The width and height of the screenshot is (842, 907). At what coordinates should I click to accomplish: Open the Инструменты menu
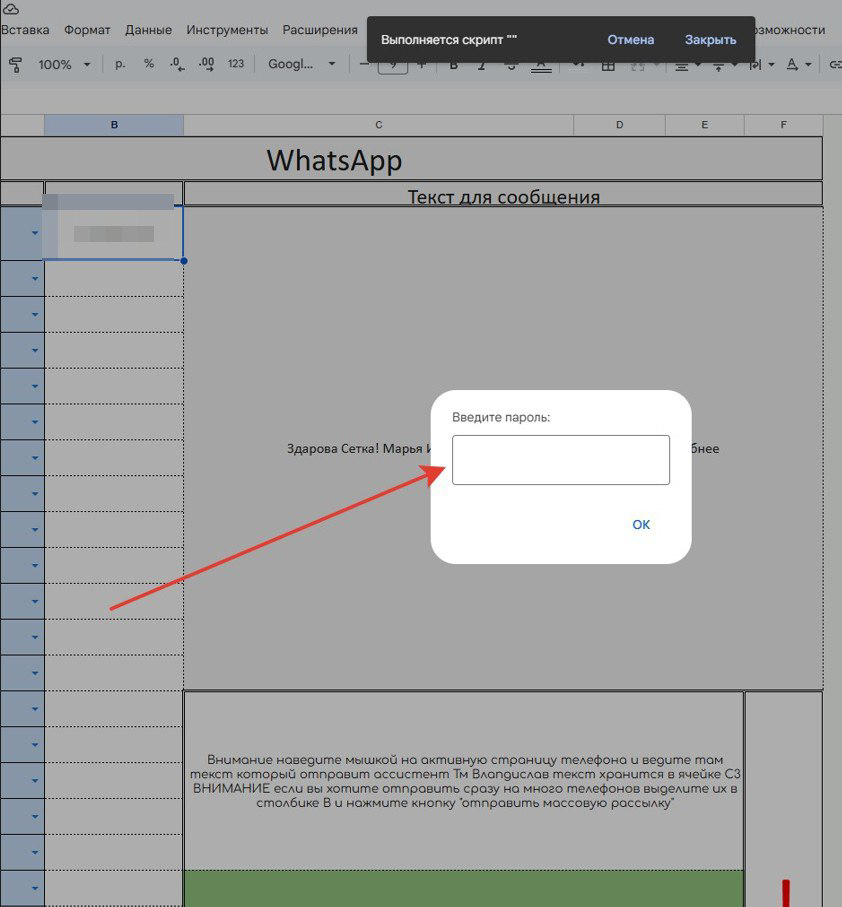[x=227, y=30]
